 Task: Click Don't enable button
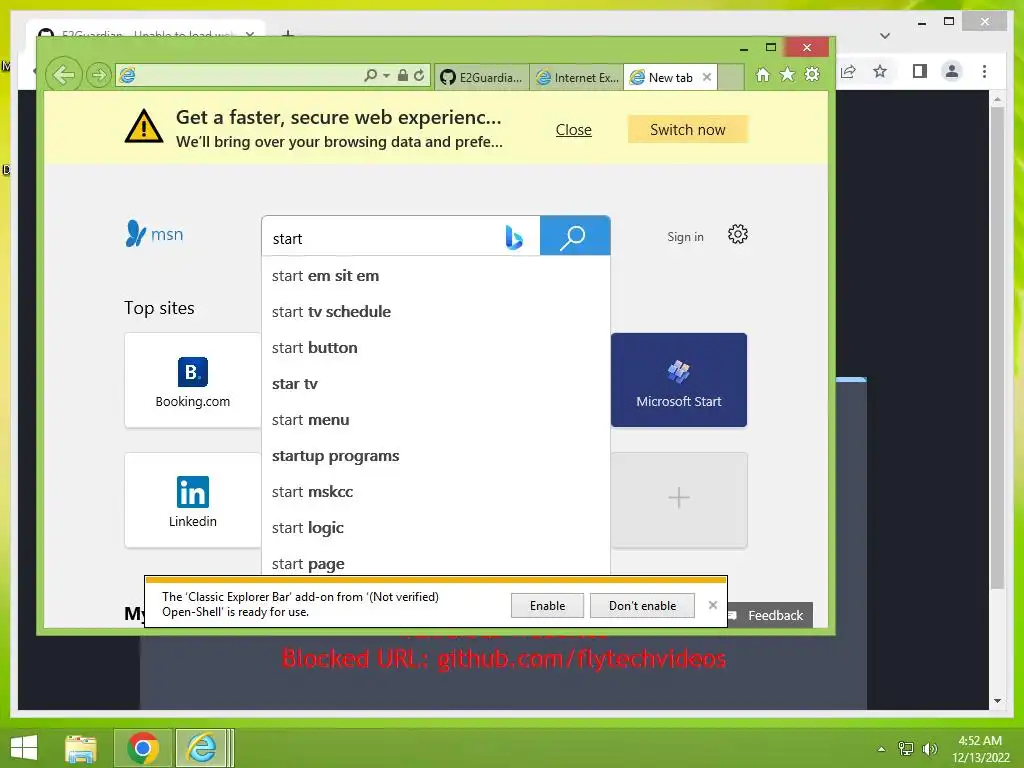click(642, 605)
